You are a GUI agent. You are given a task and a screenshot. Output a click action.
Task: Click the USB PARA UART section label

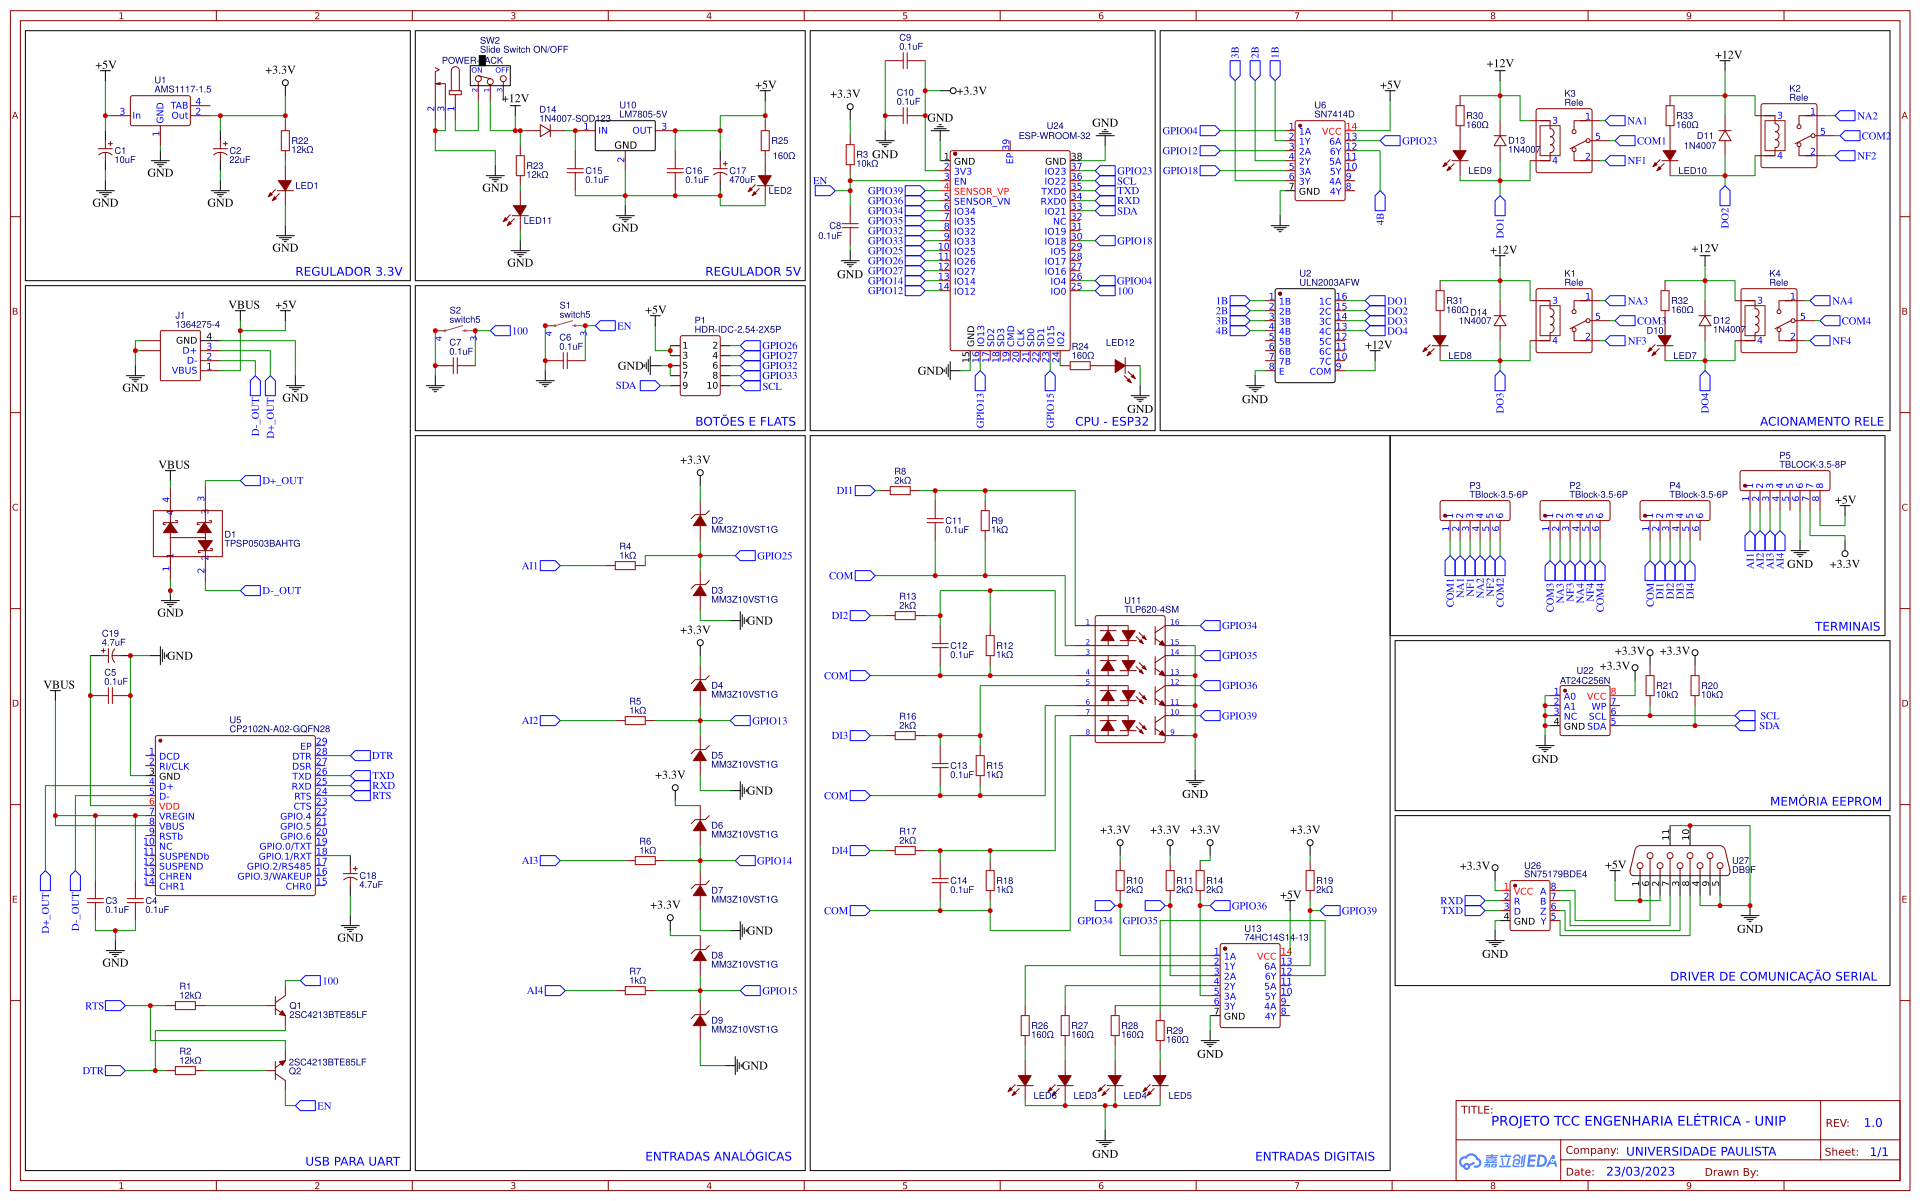point(352,1161)
